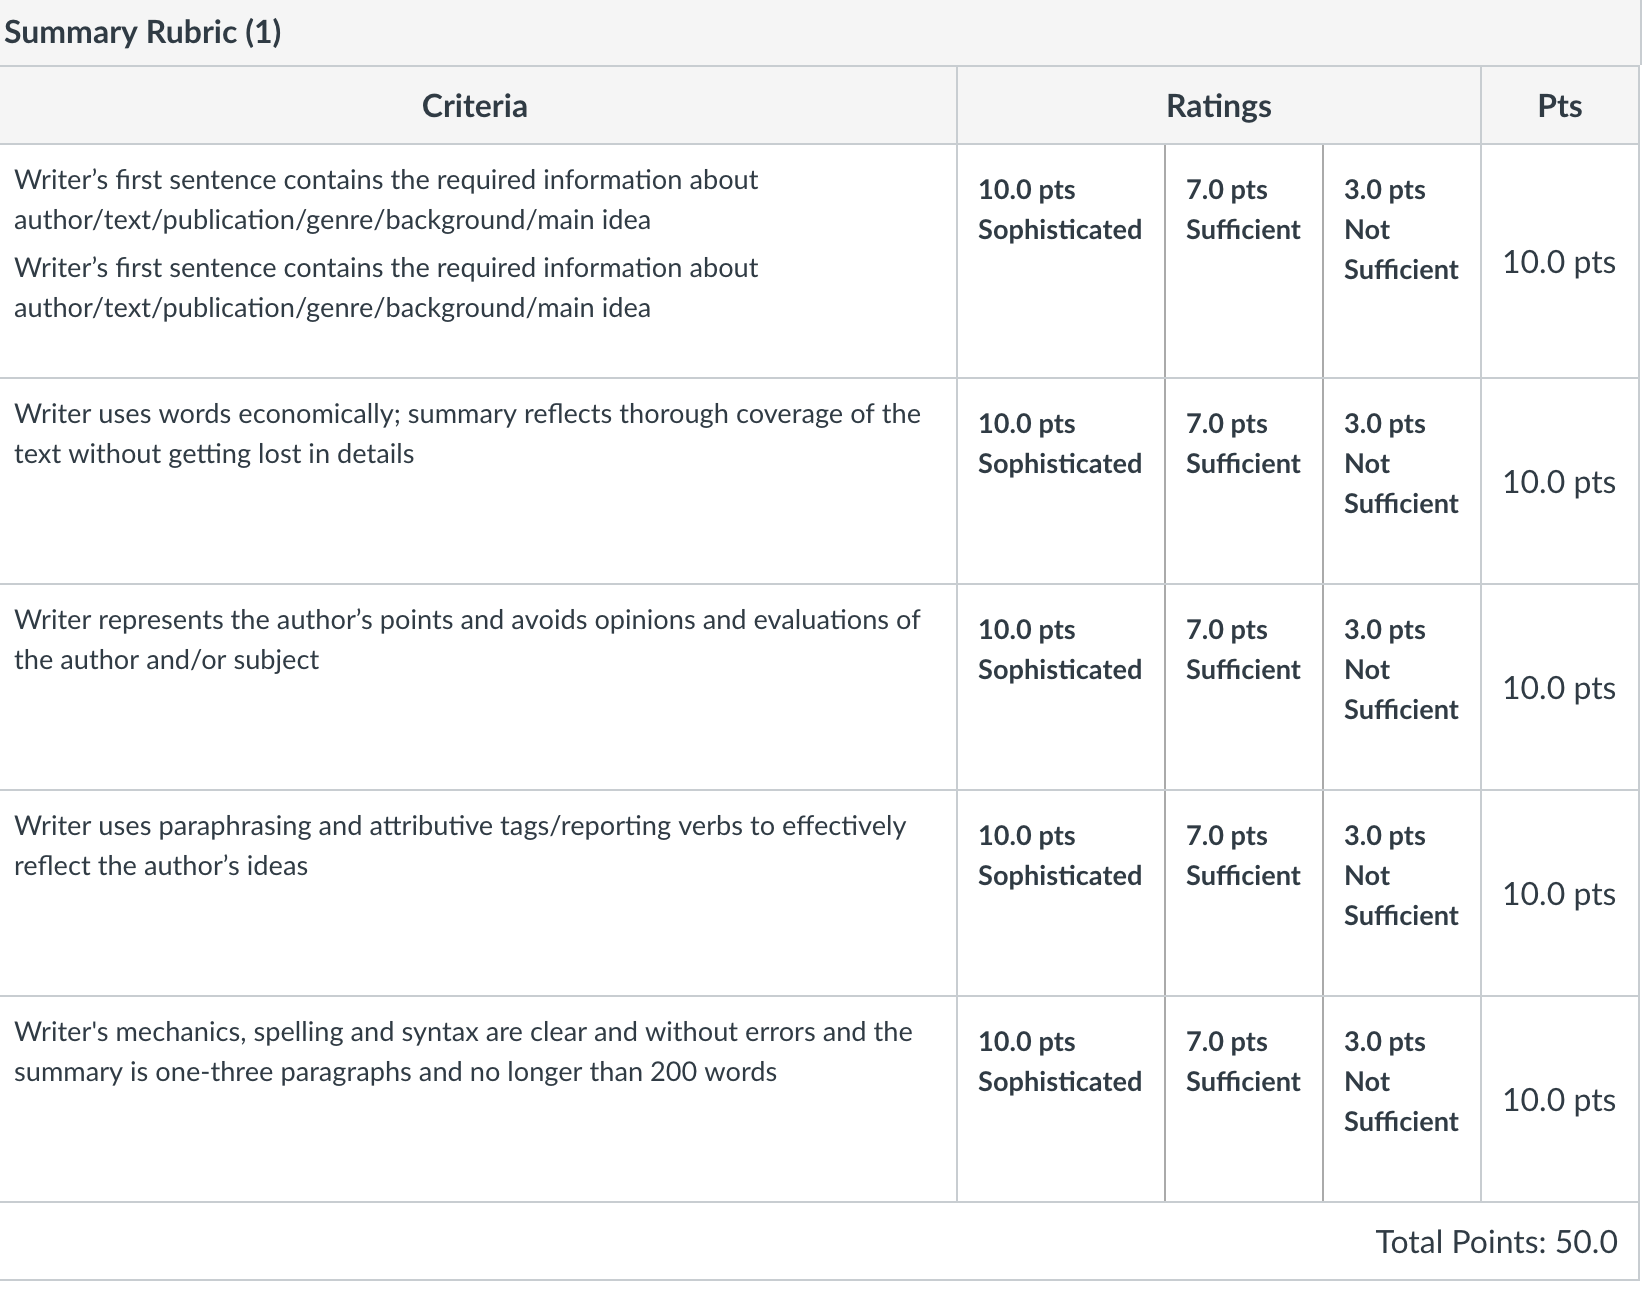Select Sophisticated for paraphrasing and attributive tags
This screenshot has width=1652, height=1292.
1060,893
